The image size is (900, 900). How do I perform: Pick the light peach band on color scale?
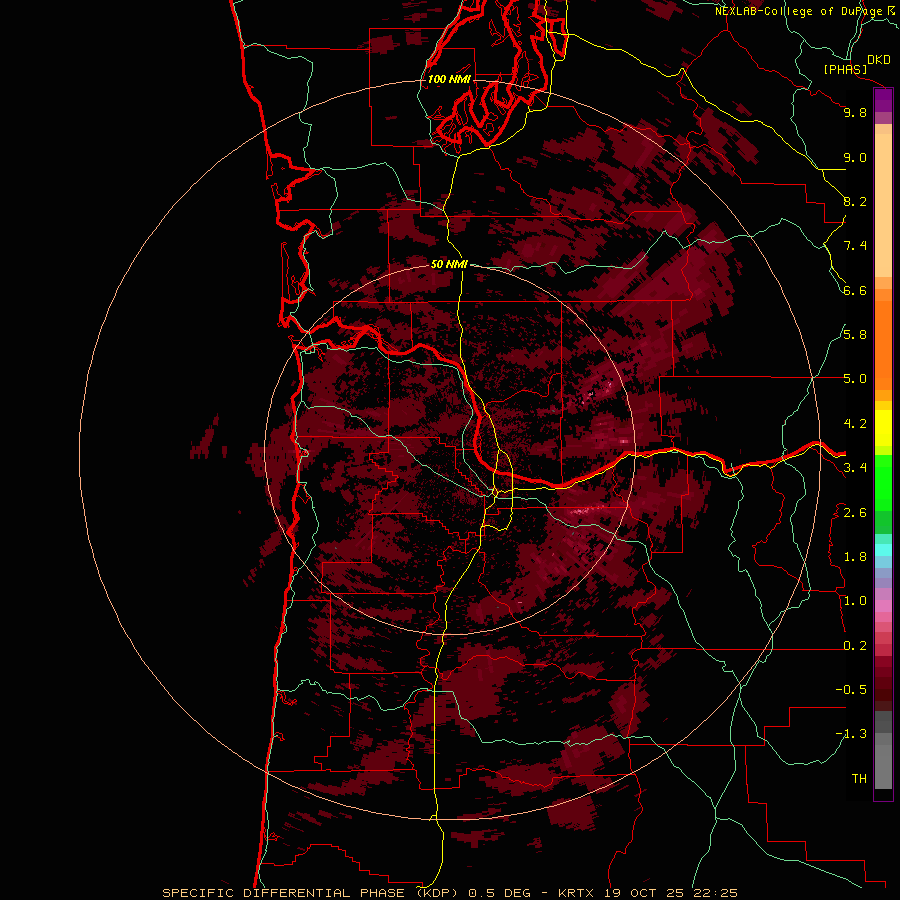[883, 205]
